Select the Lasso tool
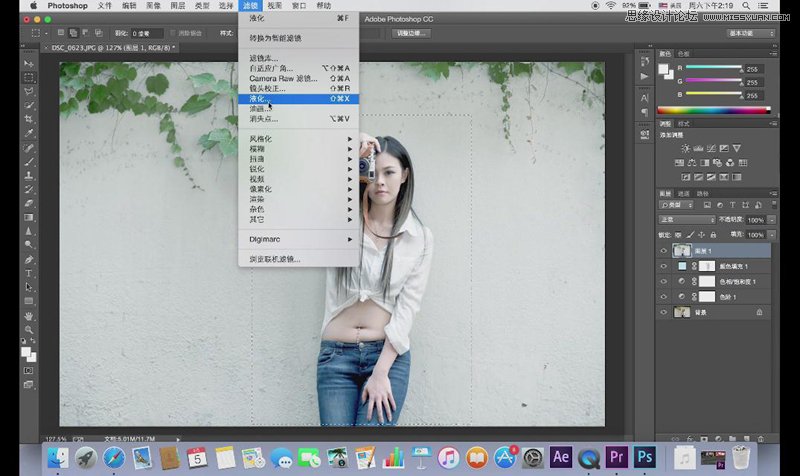 click(29, 91)
